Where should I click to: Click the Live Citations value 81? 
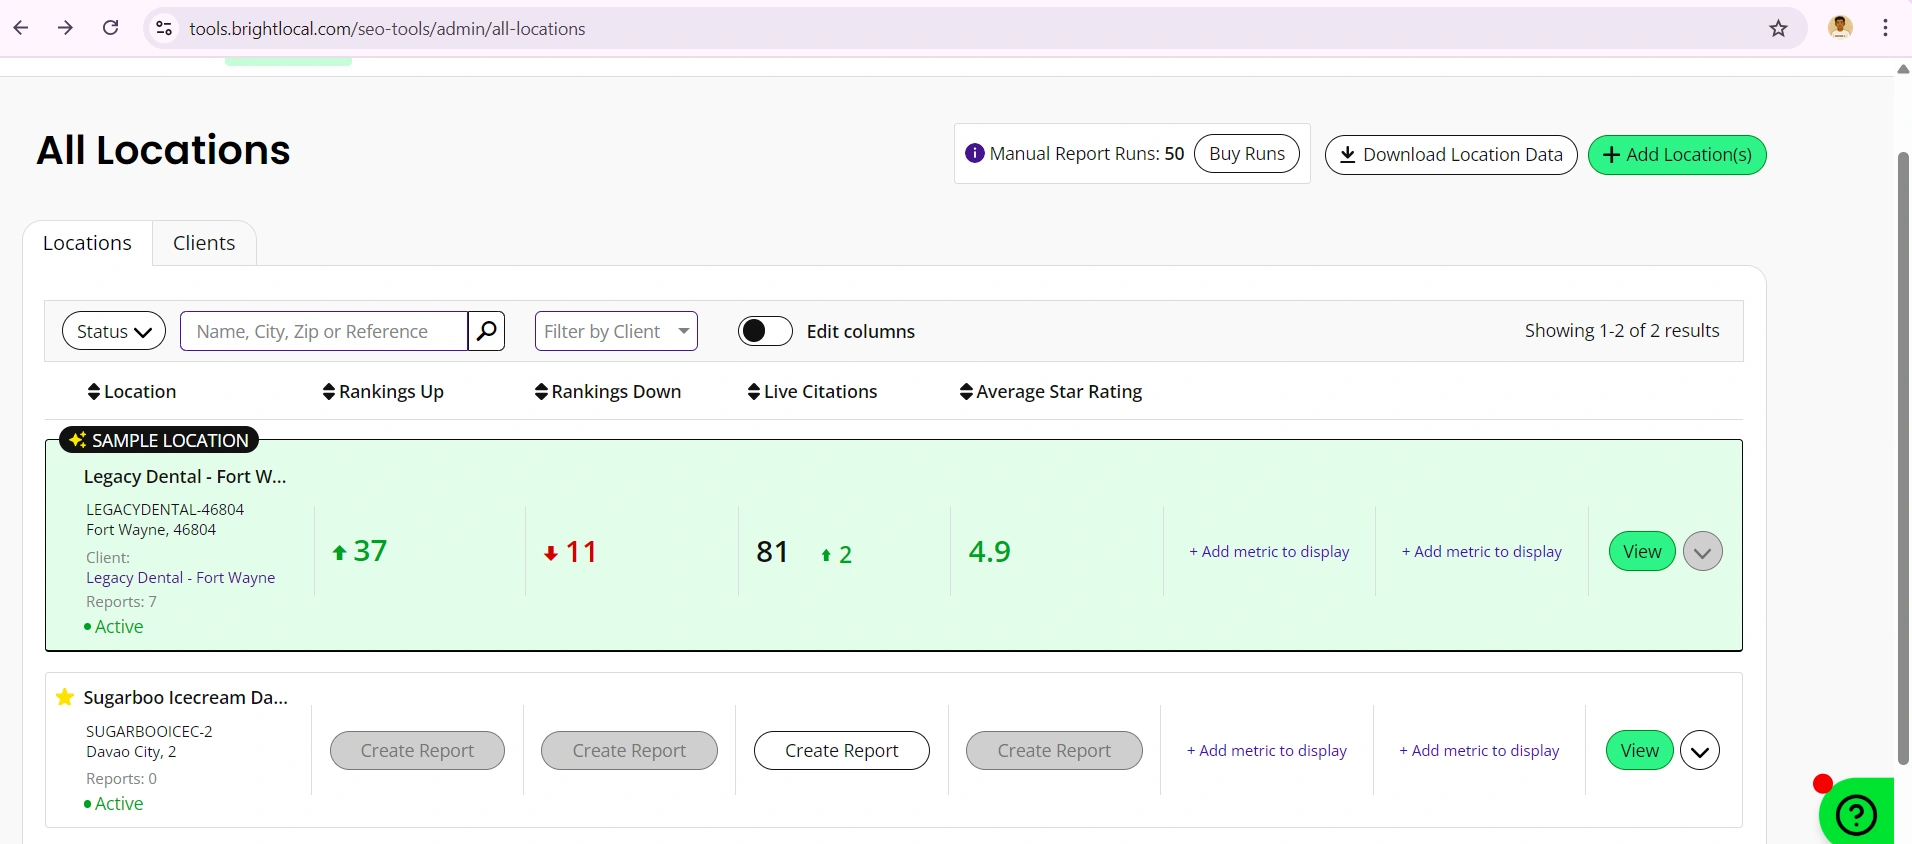pos(772,552)
